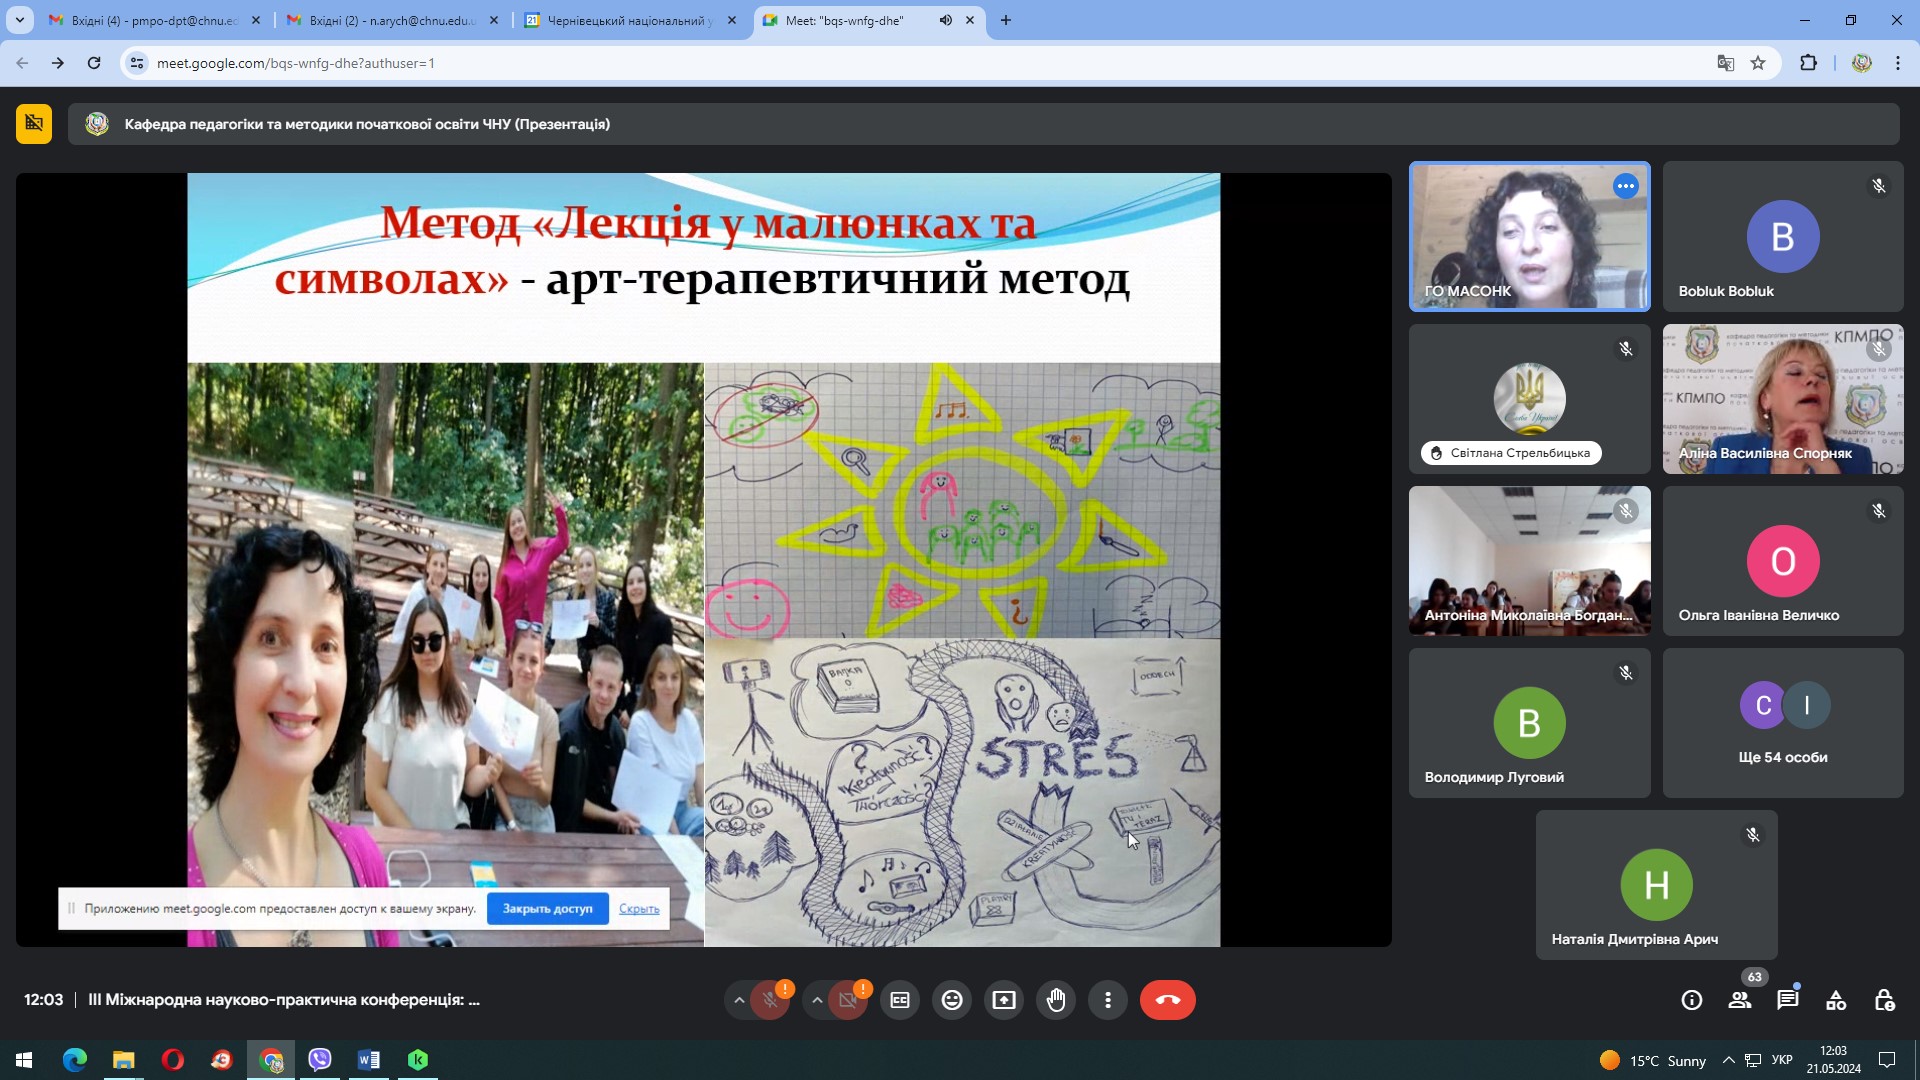The image size is (1920, 1080).
Task: Toggle the muted microphone button
Action: point(770,1000)
